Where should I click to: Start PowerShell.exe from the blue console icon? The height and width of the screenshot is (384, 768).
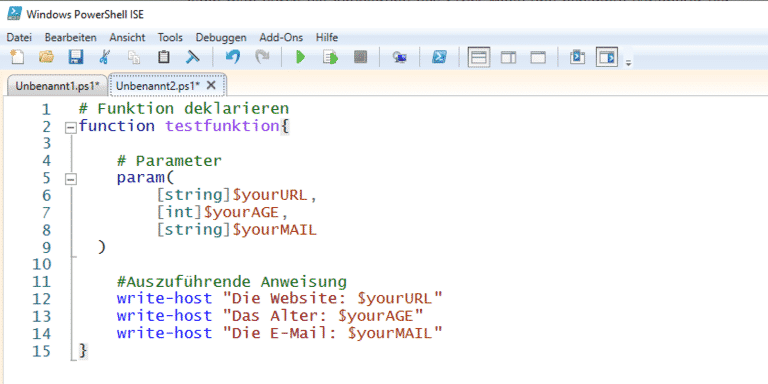click(x=439, y=57)
